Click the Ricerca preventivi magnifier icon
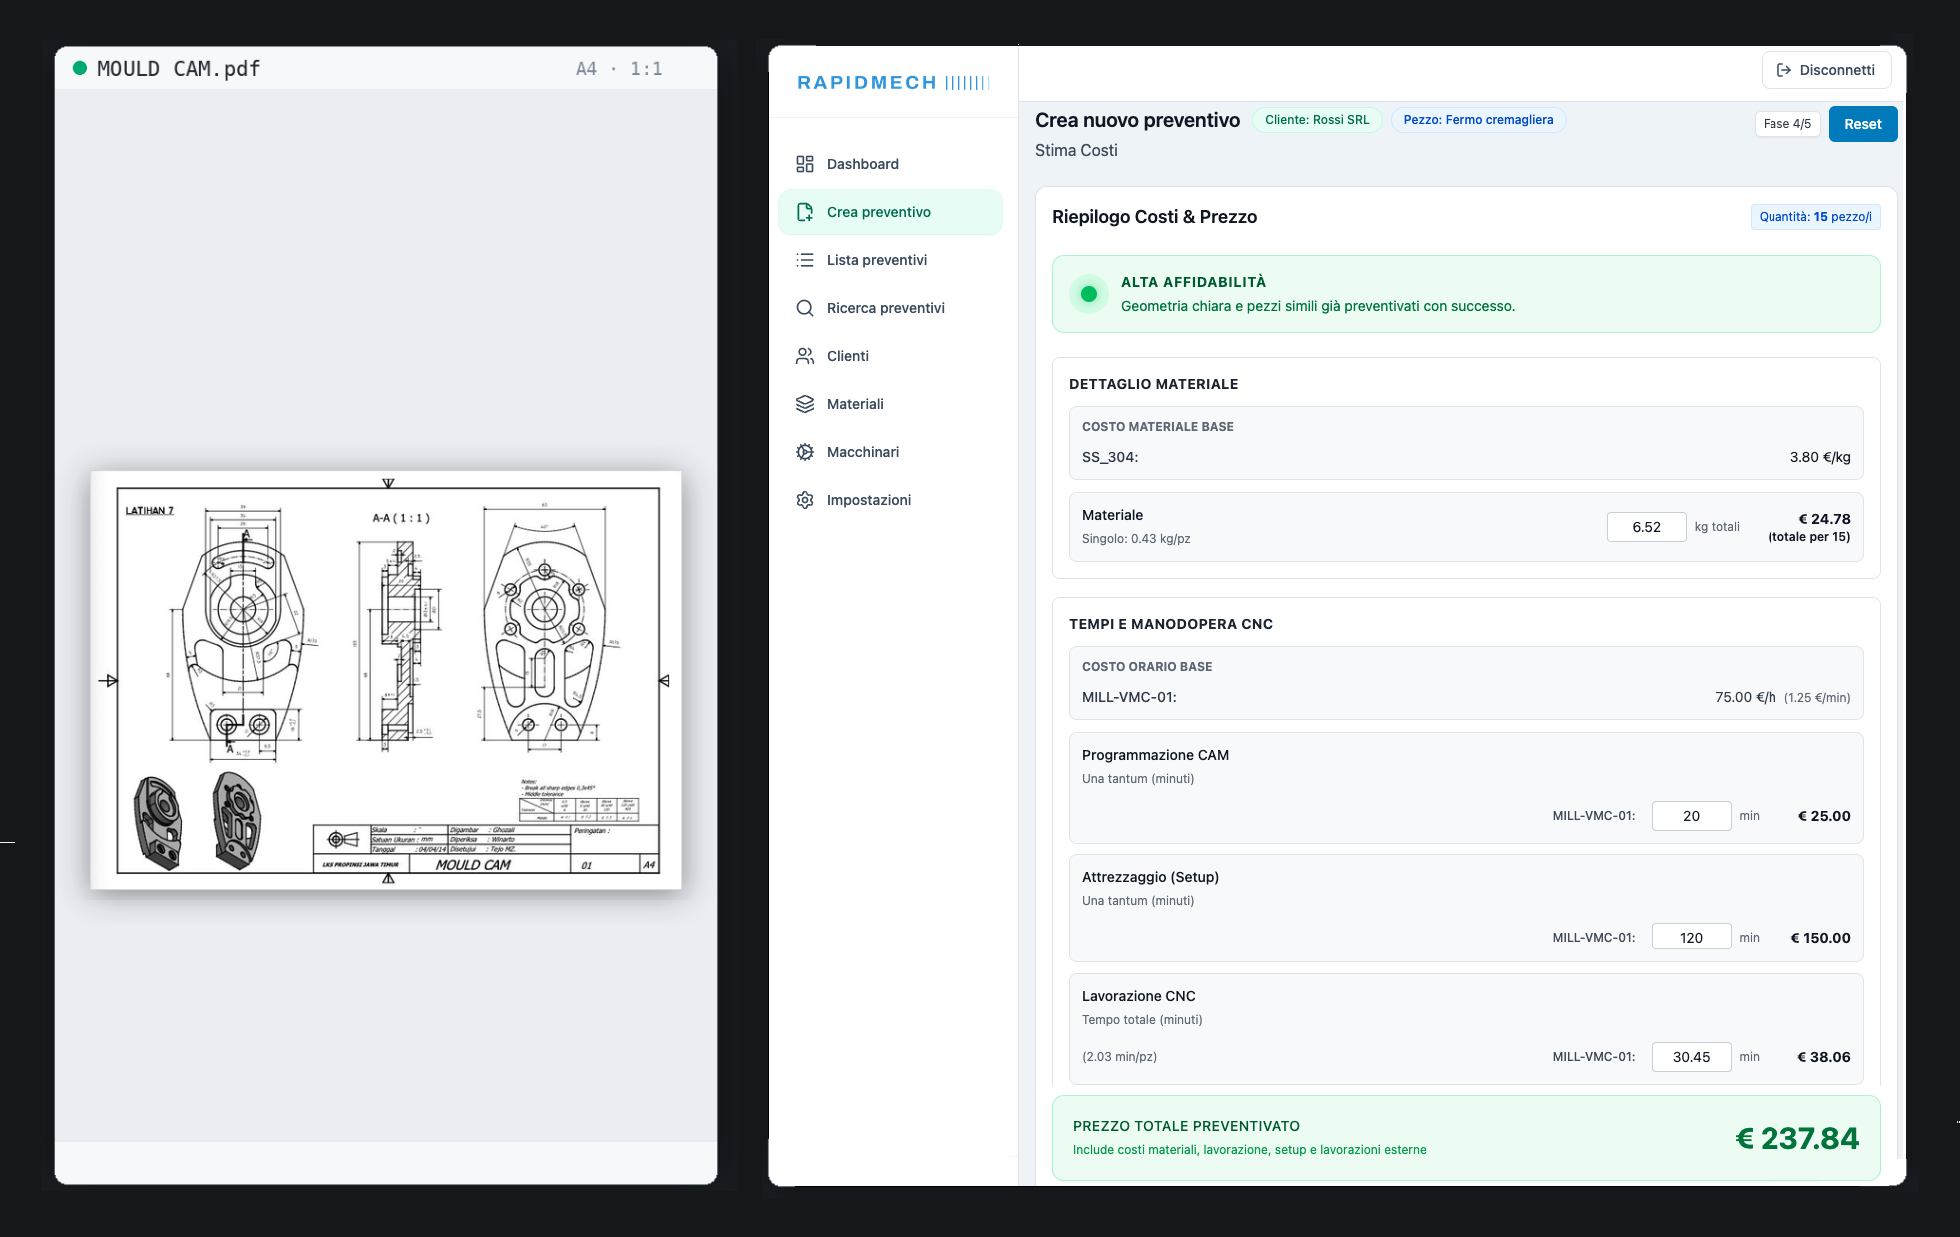 coord(805,308)
